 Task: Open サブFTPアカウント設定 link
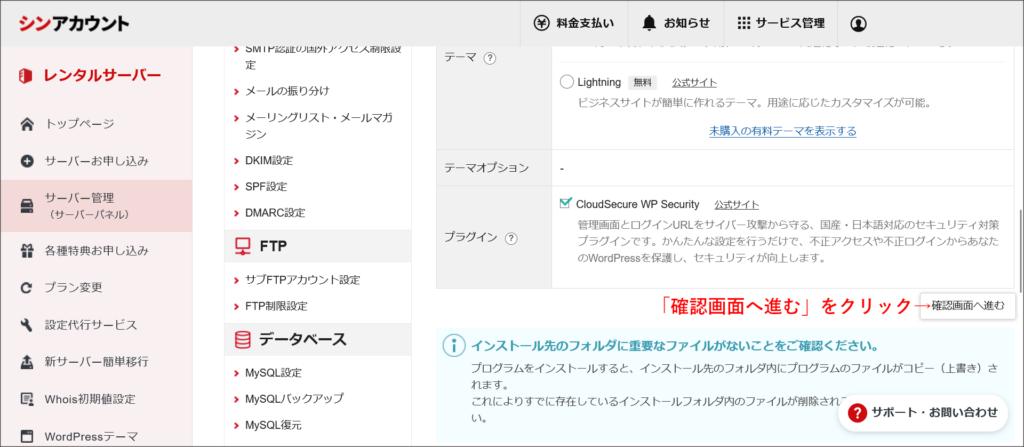302,280
